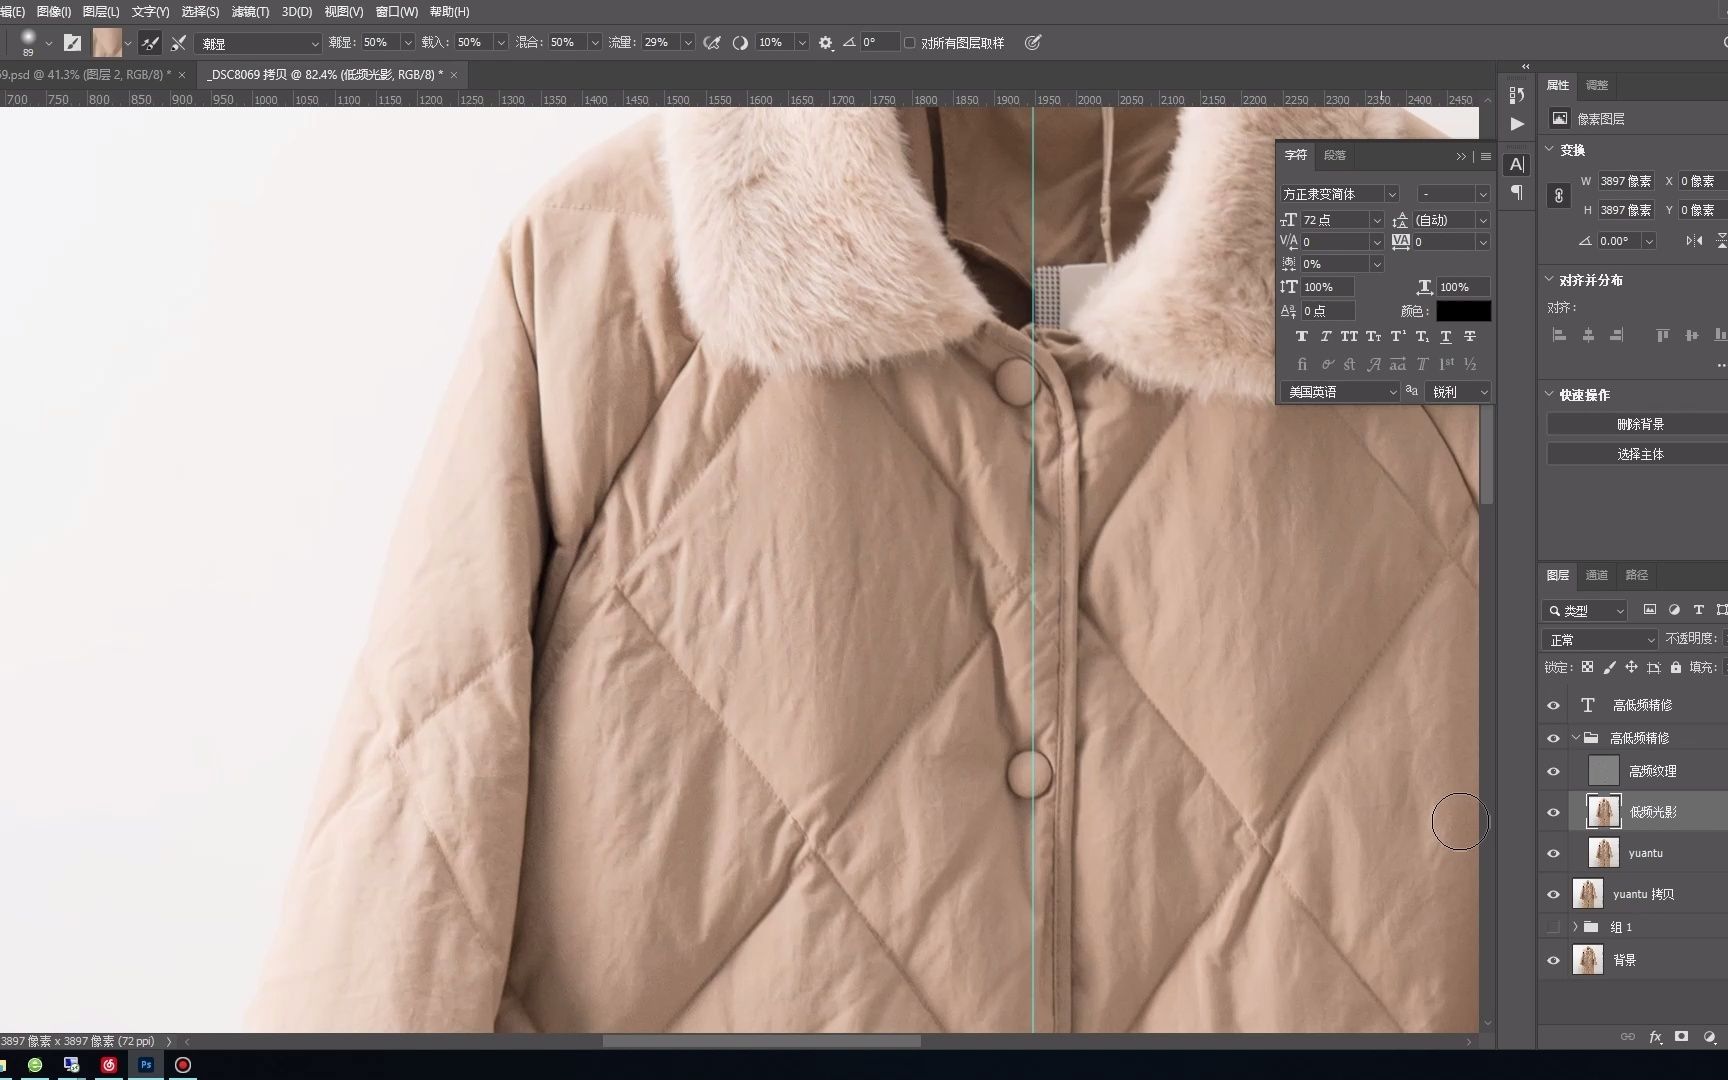Click the lock position icon

pos(1631,667)
